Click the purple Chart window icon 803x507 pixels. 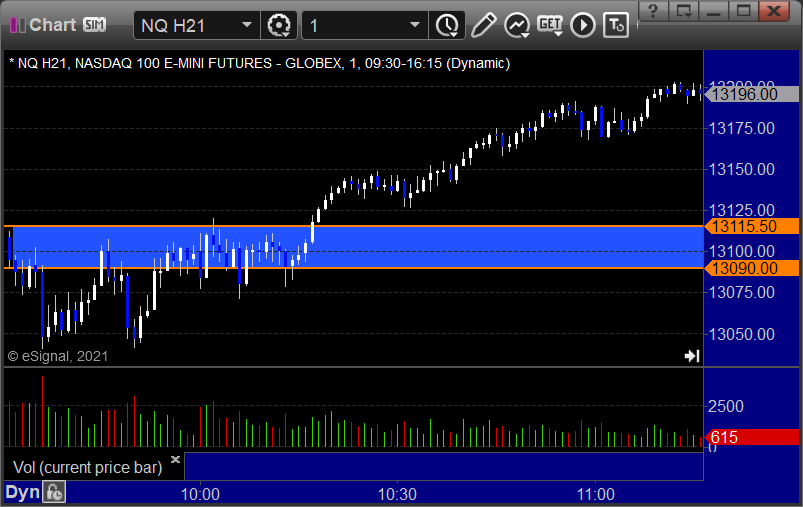point(18,25)
